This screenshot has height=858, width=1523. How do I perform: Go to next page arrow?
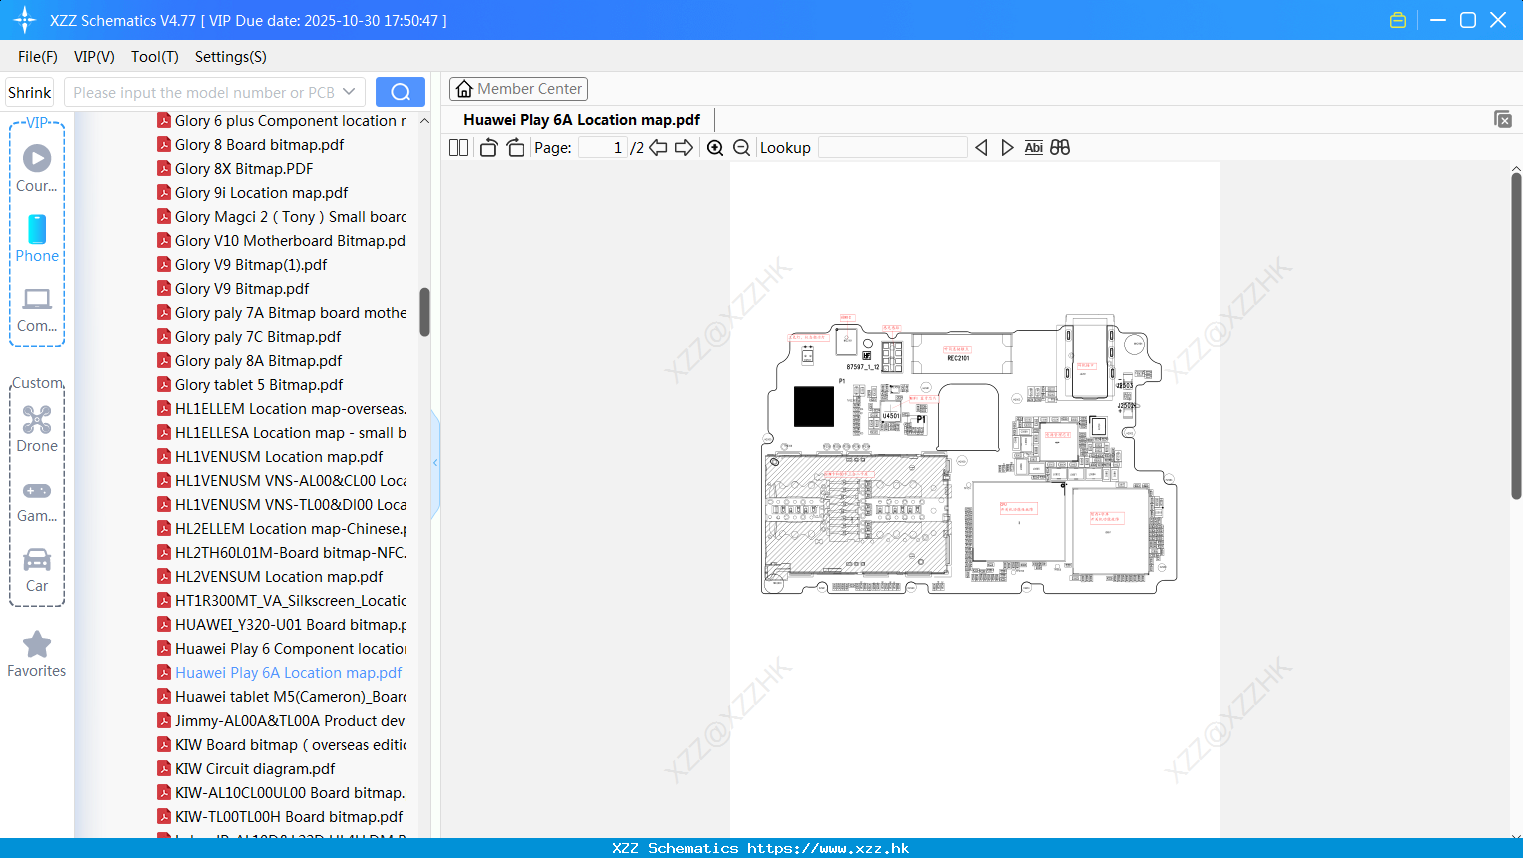[684, 147]
